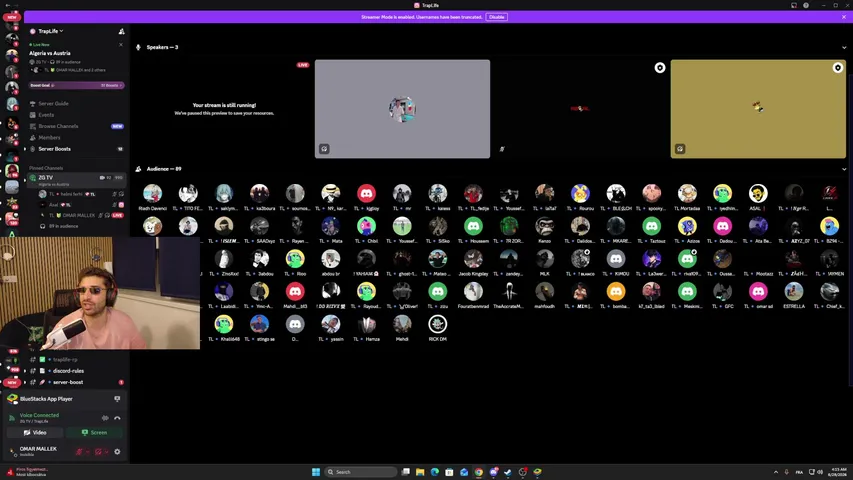Toggle the deafen headphones icon
Screen dimensions: 853x480
click(98, 452)
